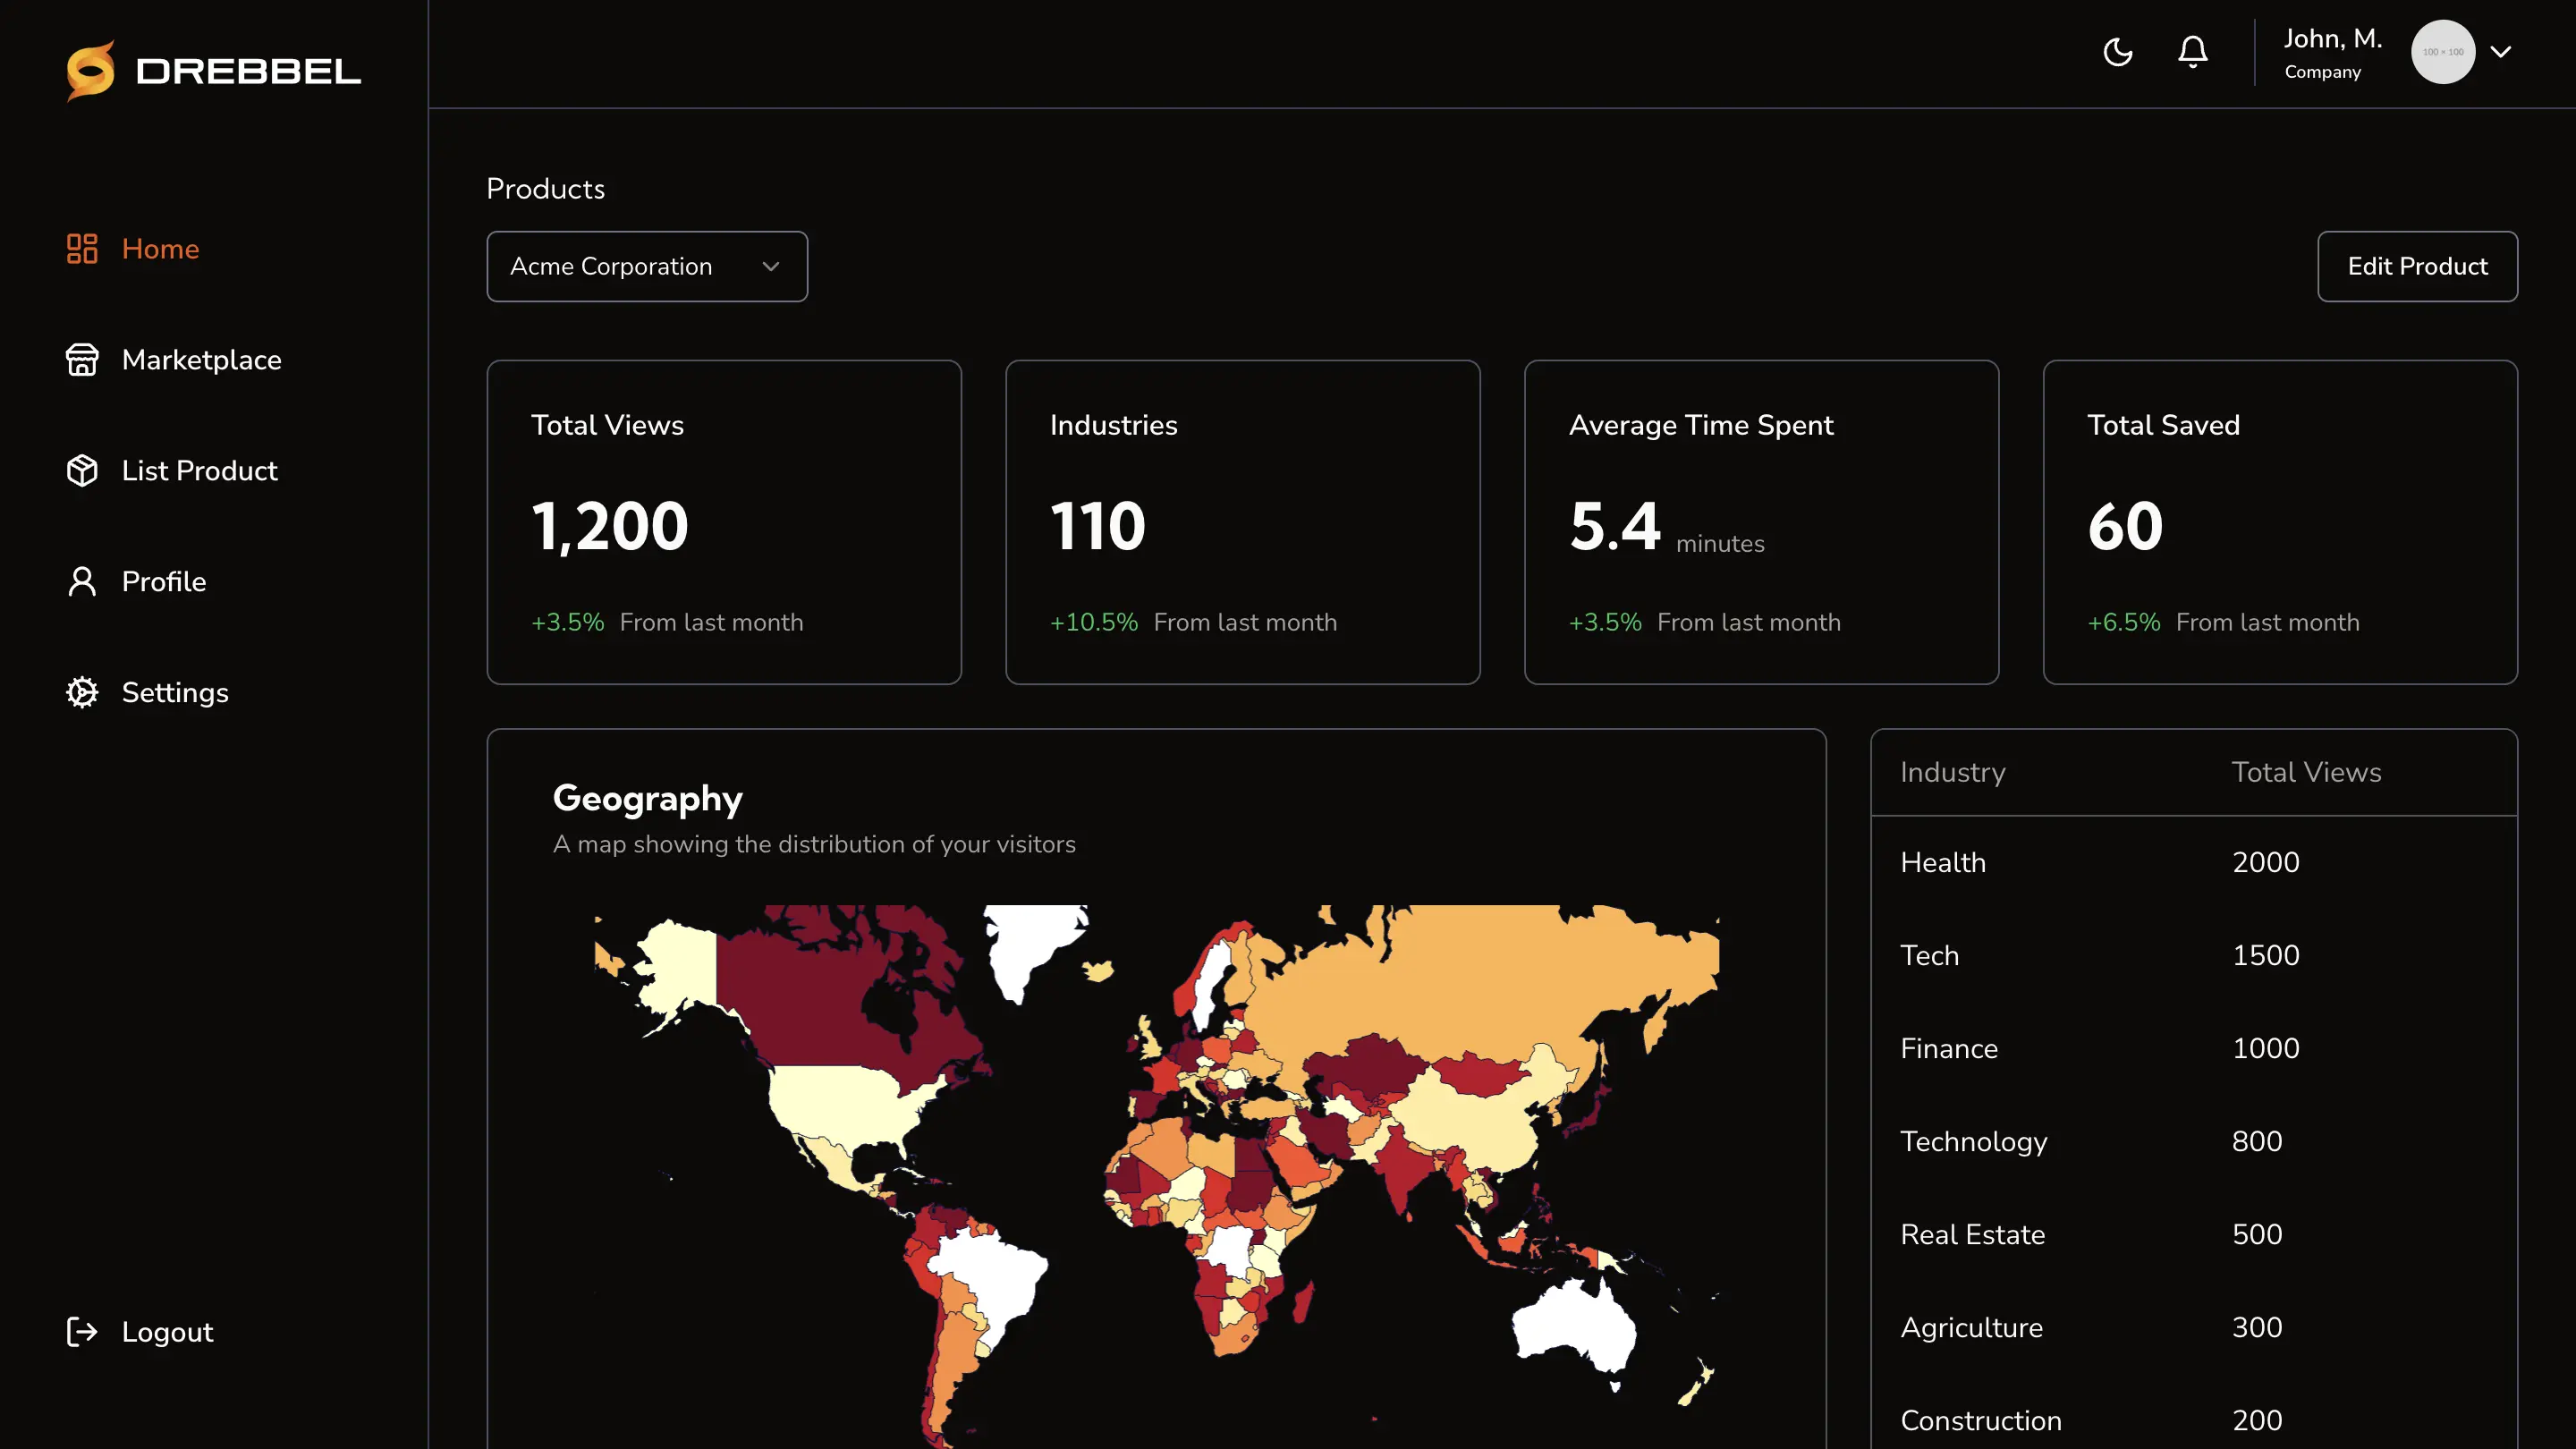This screenshot has height=1449, width=2576.
Task: Toggle dark mode with moon icon
Action: click(x=2118, y=52)
